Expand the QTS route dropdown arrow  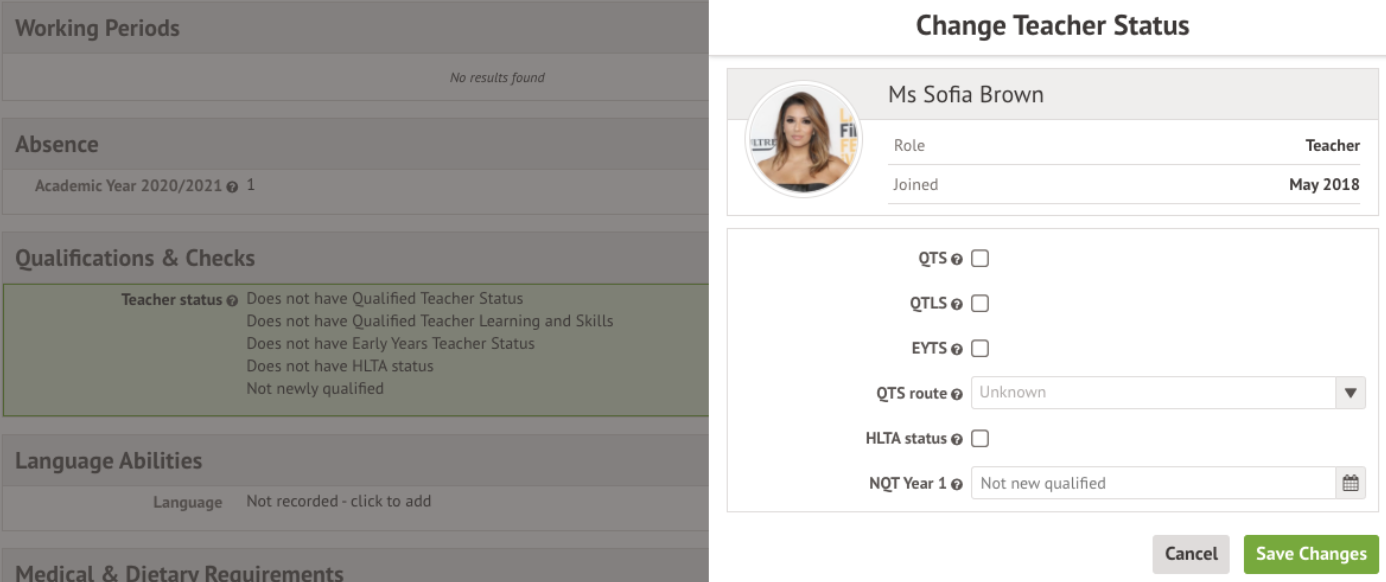tap(1350, 393)
